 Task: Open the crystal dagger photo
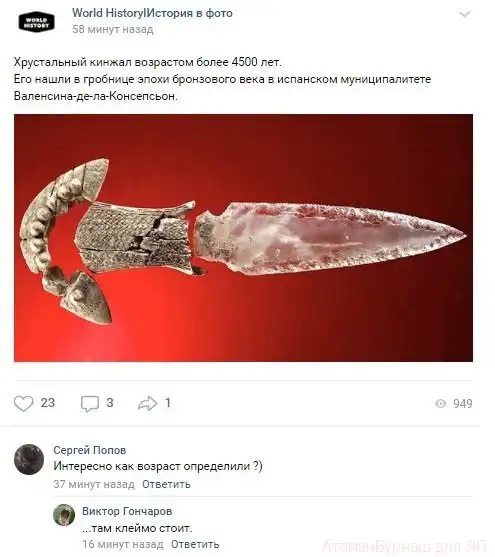pos(243,238)
